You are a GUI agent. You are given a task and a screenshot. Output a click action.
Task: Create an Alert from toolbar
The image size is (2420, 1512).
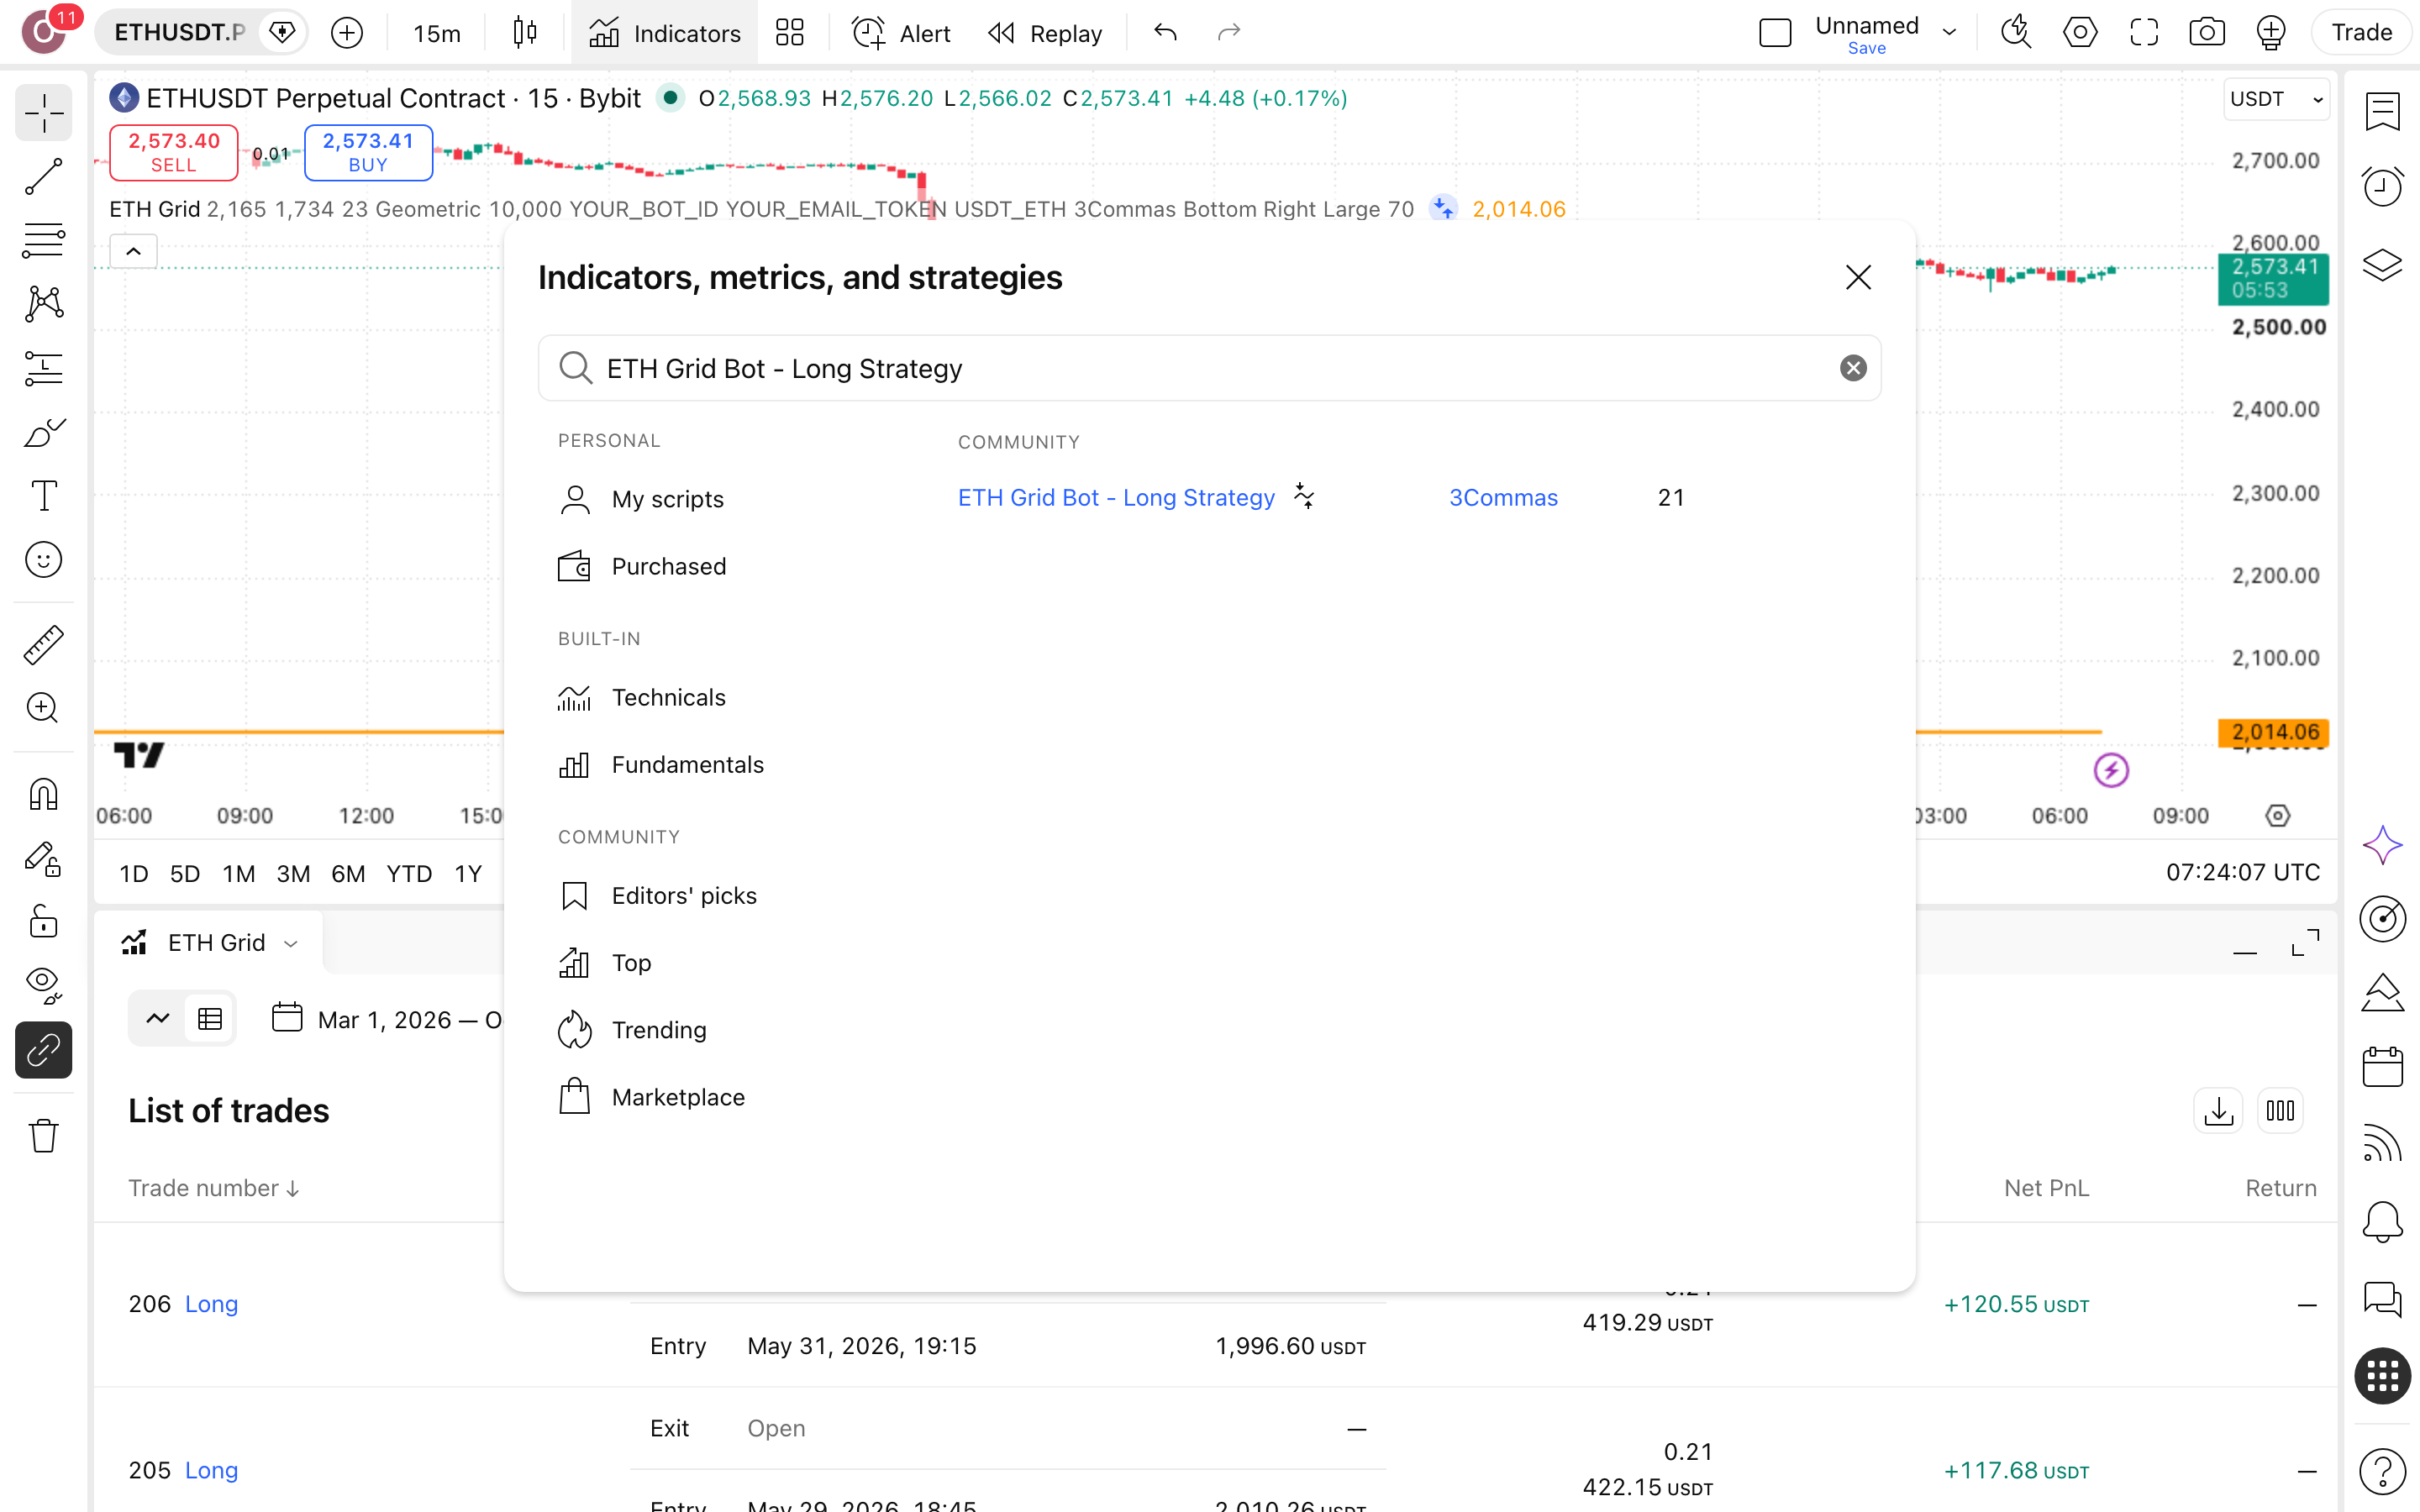(x=901, y=33)
